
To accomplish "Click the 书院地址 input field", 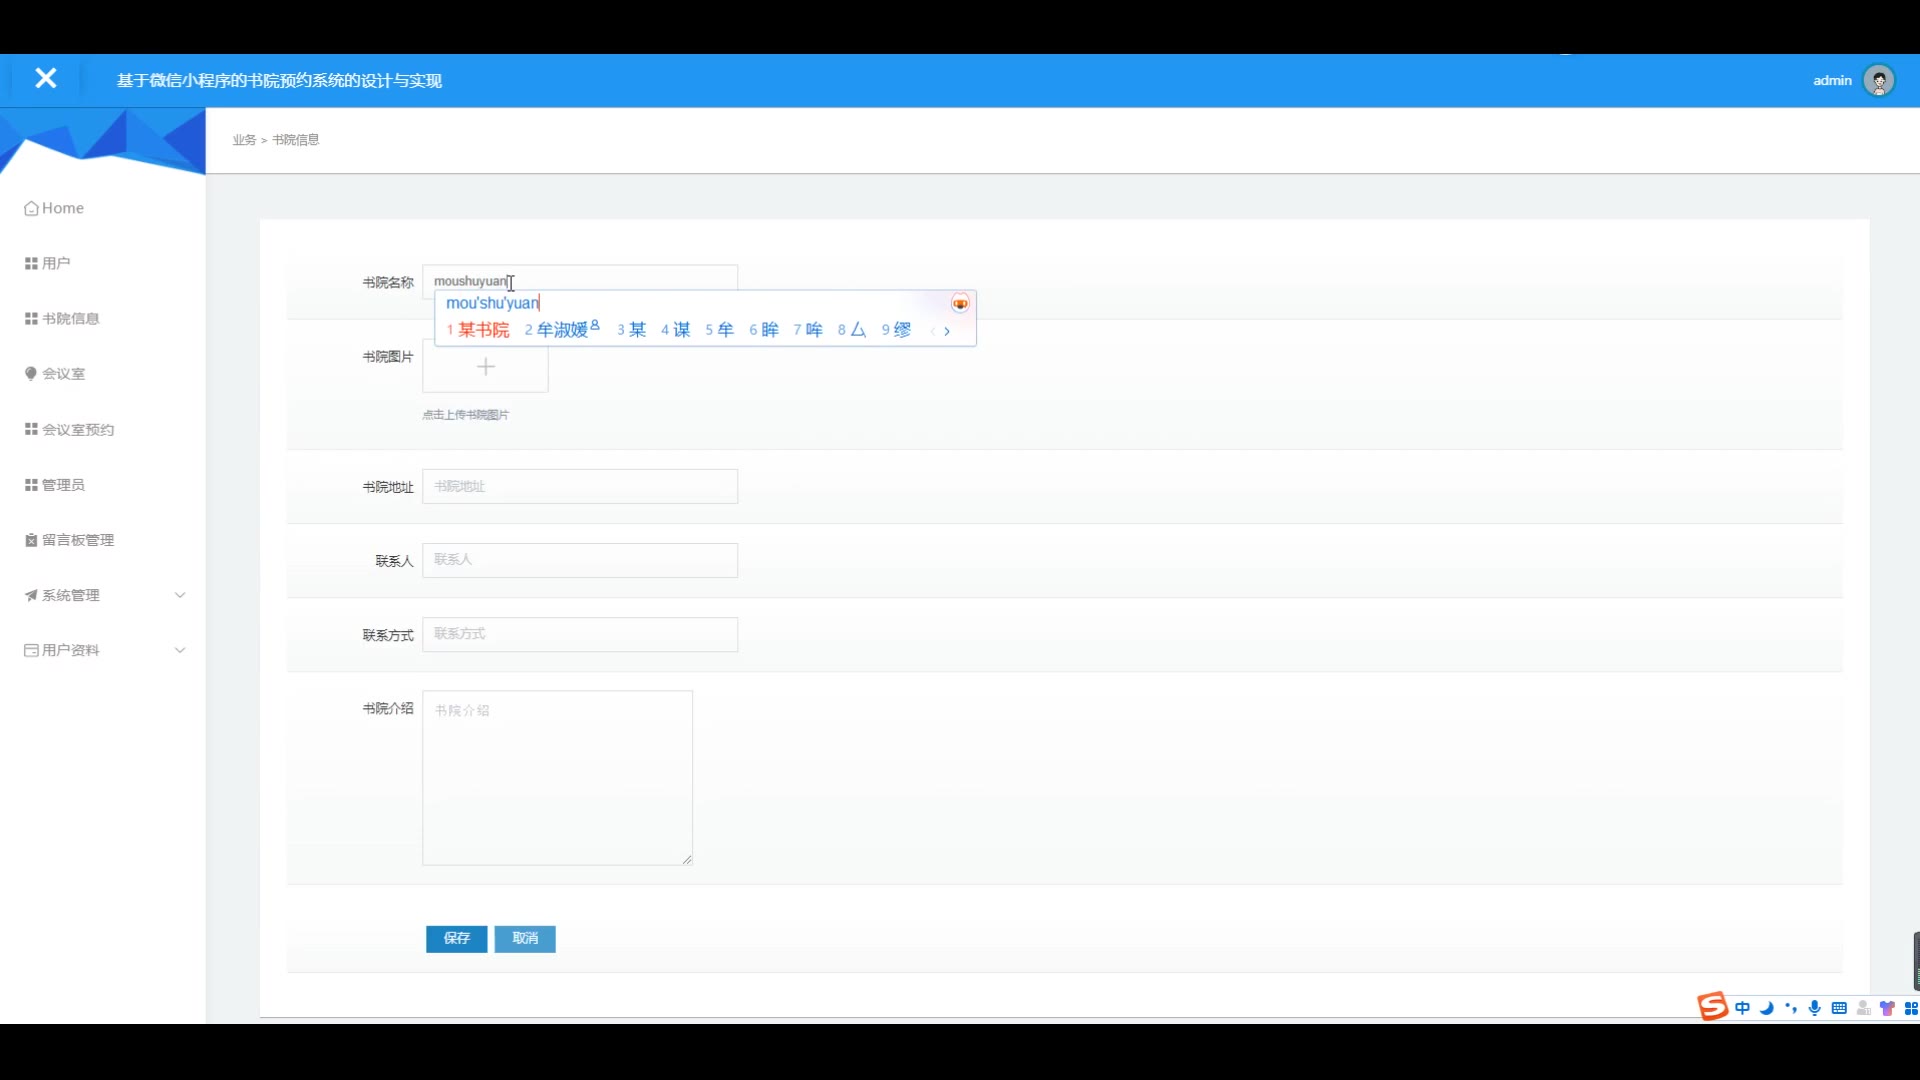I will tap(580, 486).
